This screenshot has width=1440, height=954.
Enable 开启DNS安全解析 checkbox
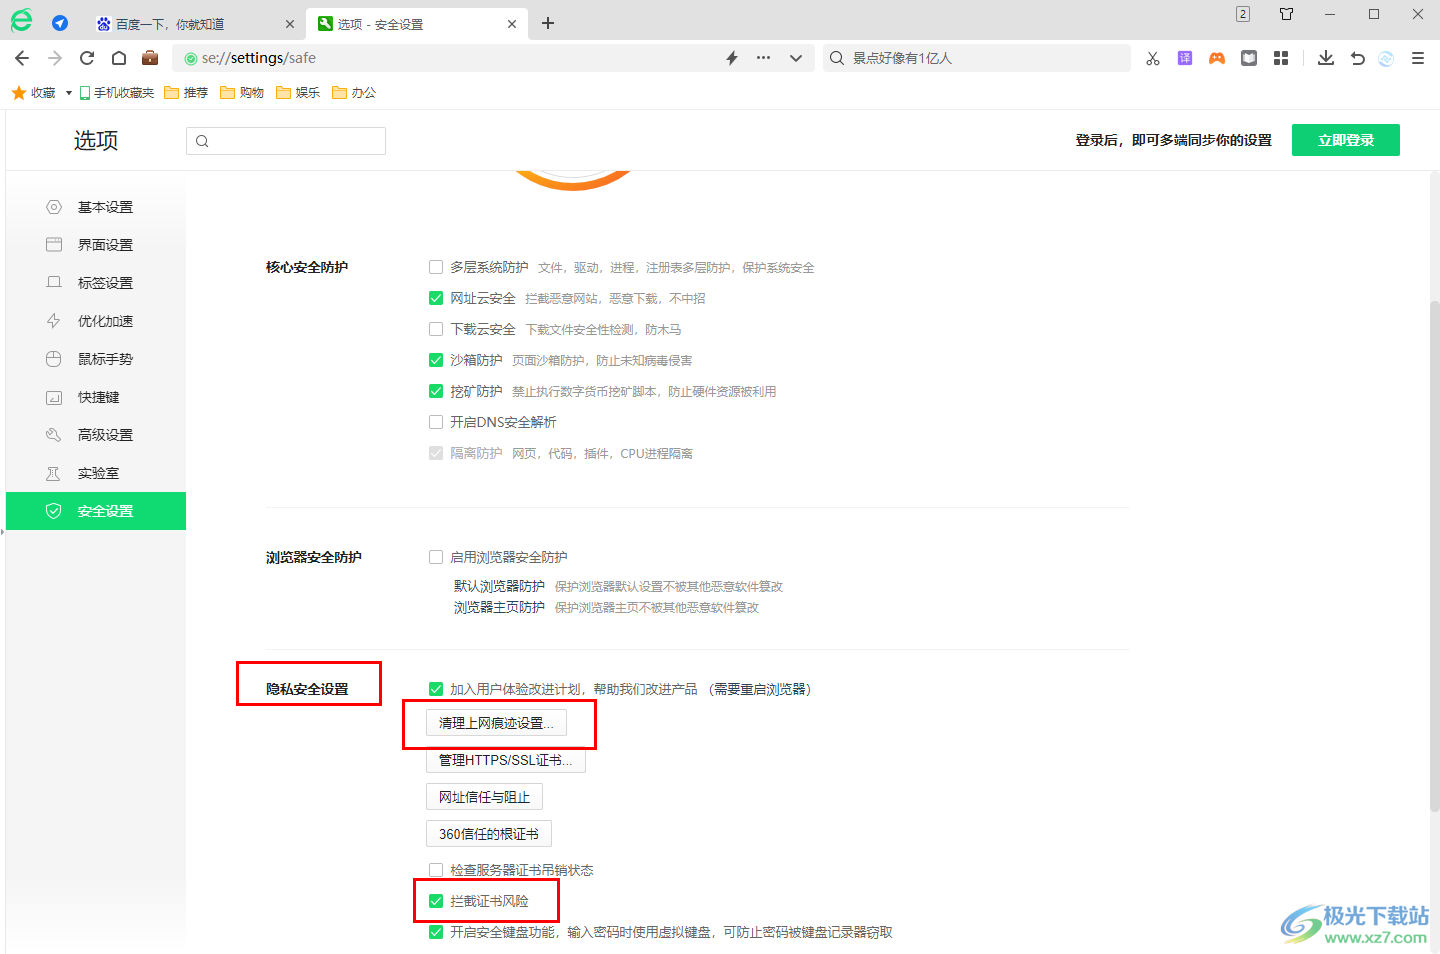[436, 422]
